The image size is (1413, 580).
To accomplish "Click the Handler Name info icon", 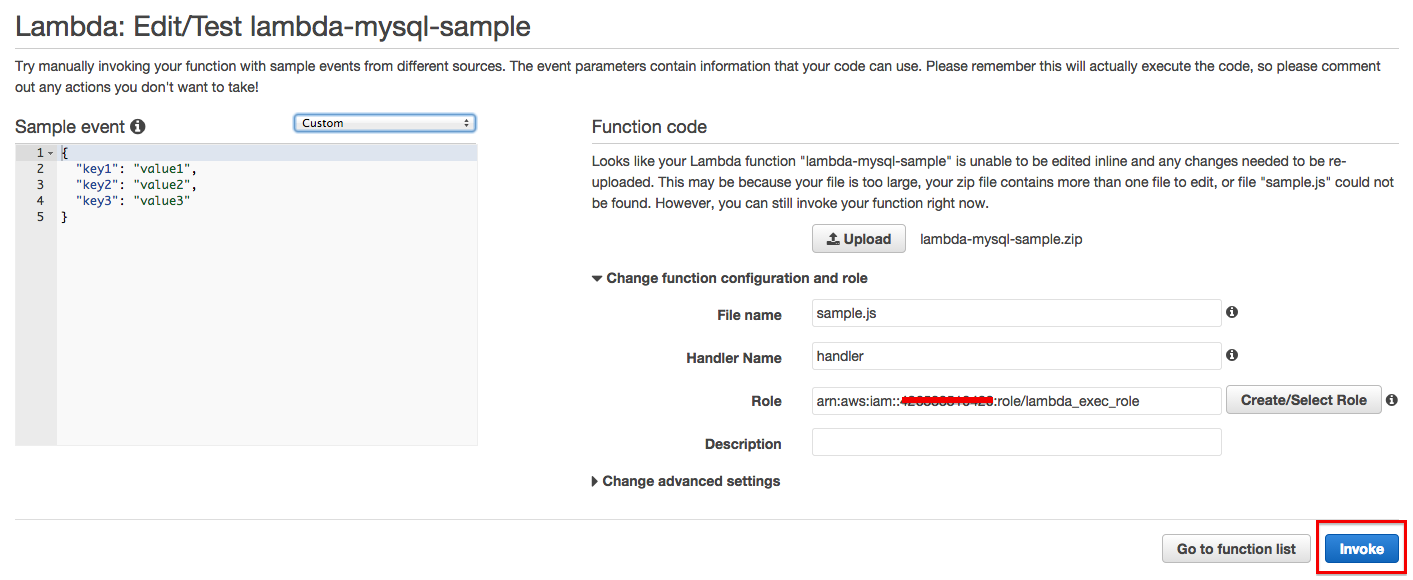I will click(1231, 355).
